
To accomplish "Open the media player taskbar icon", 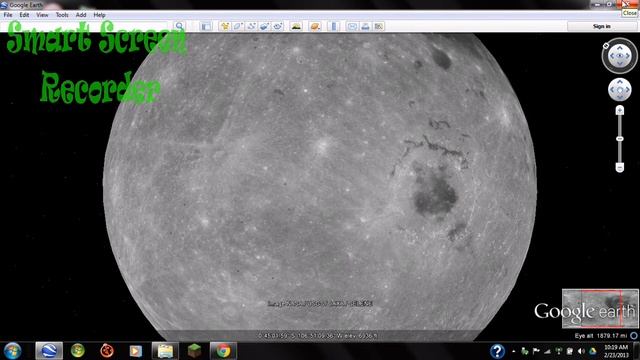I will point(136,351).
